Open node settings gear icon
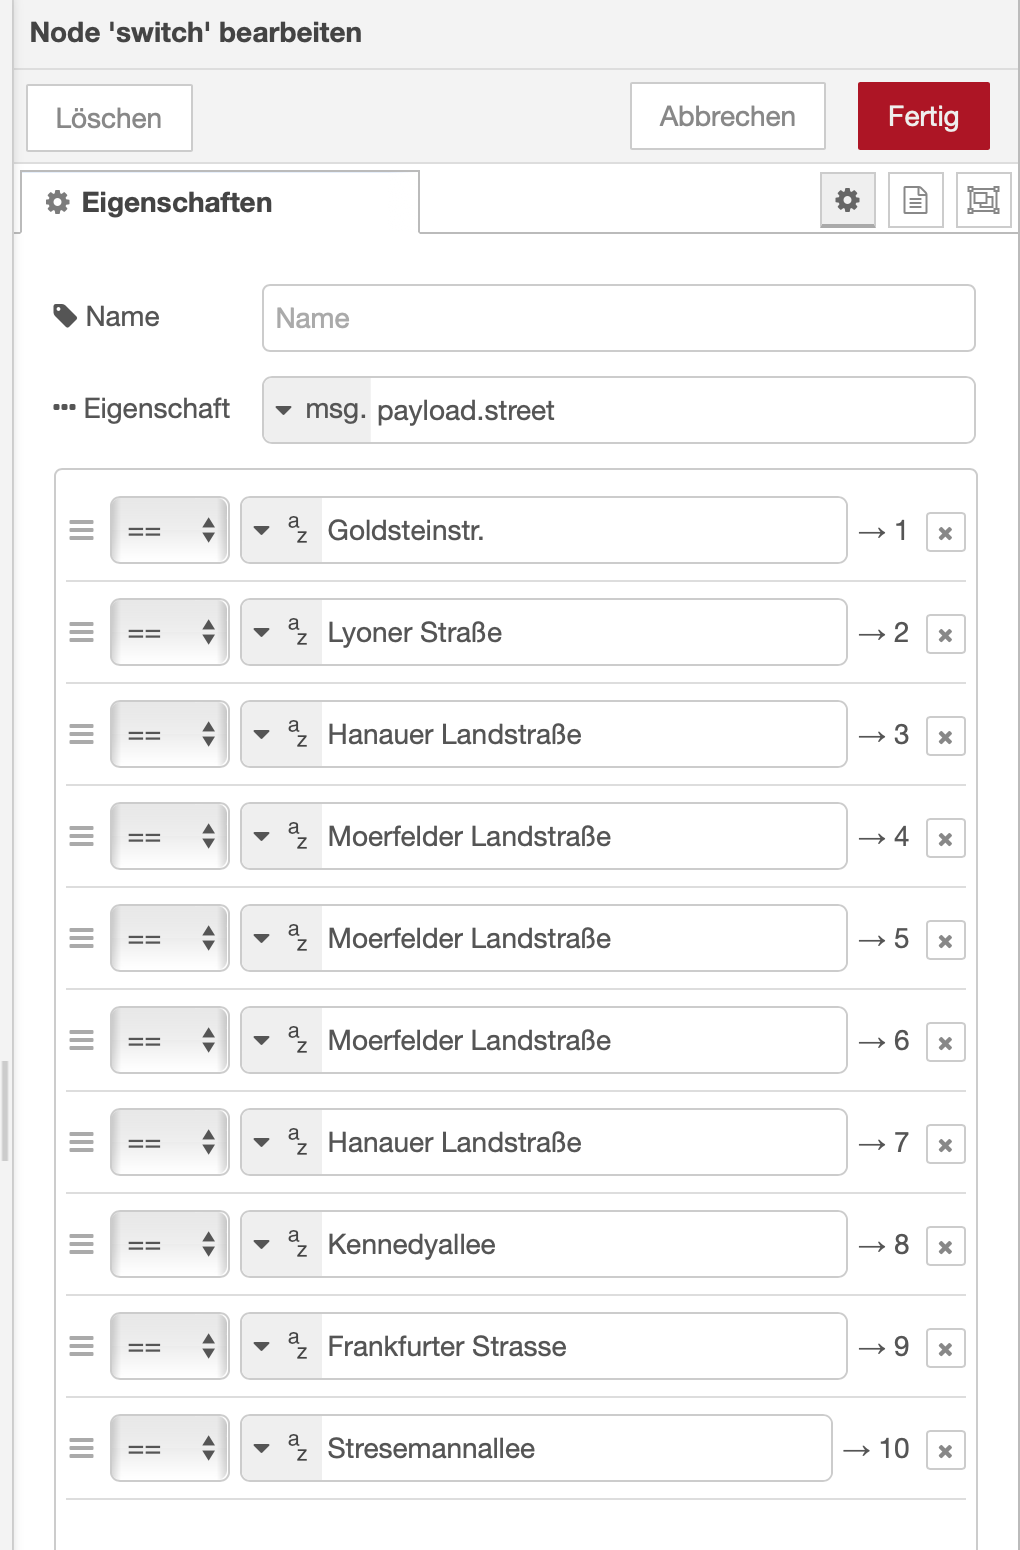The image size is (1020, 1550). [847, 200]
